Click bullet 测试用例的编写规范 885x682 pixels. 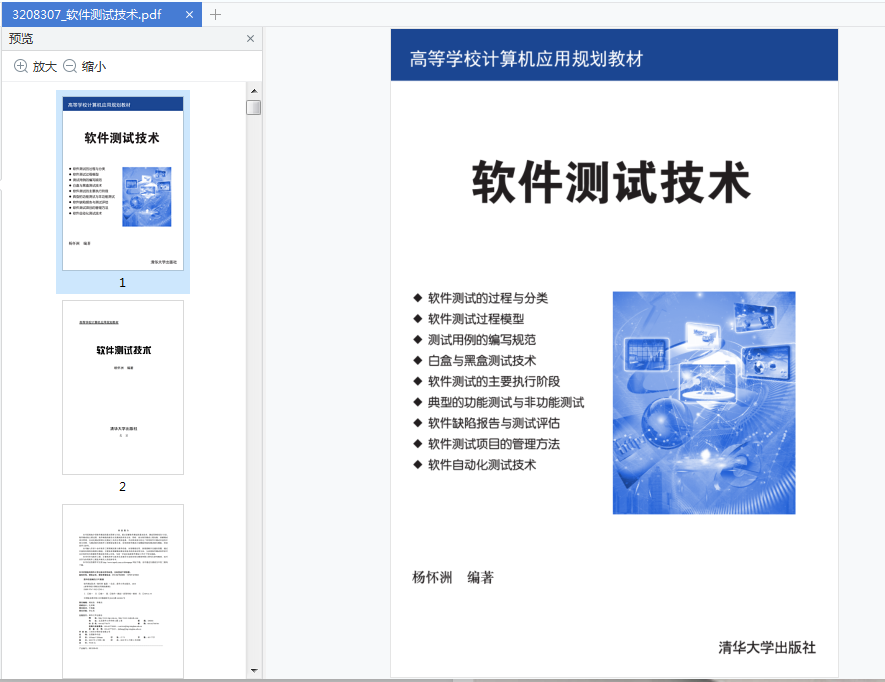482,340
